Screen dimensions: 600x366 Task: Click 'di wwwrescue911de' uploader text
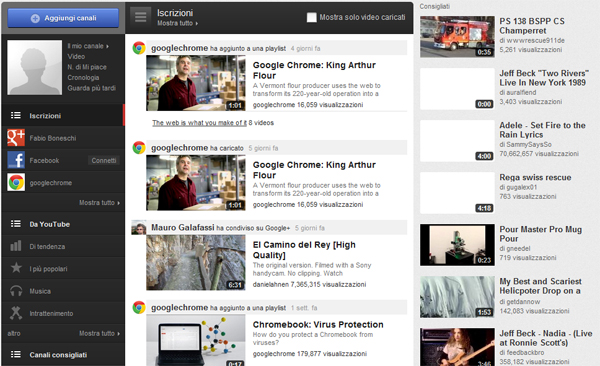pos(532,41)
